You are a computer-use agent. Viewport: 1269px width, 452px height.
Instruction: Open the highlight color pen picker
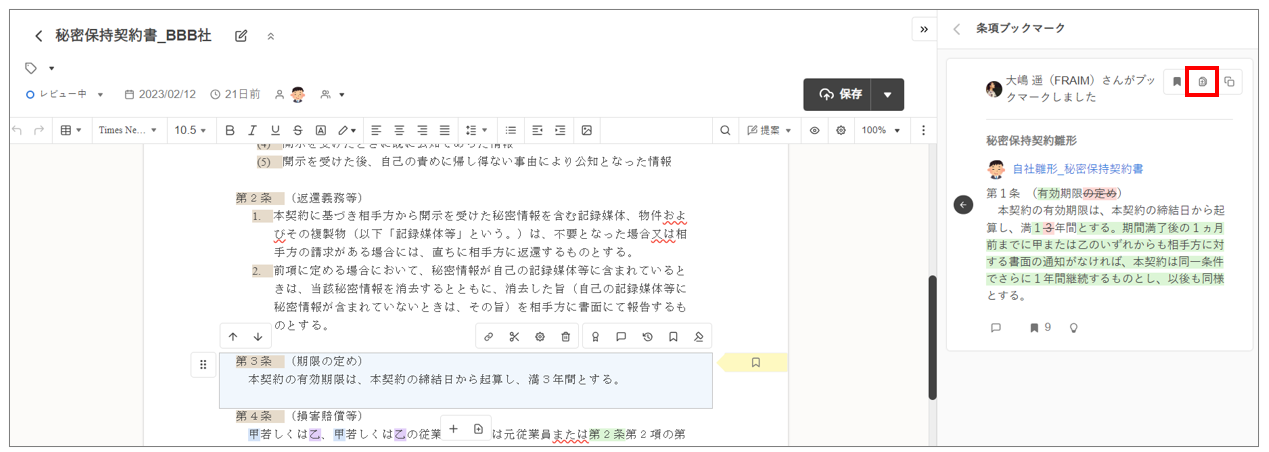pos(346,130)
